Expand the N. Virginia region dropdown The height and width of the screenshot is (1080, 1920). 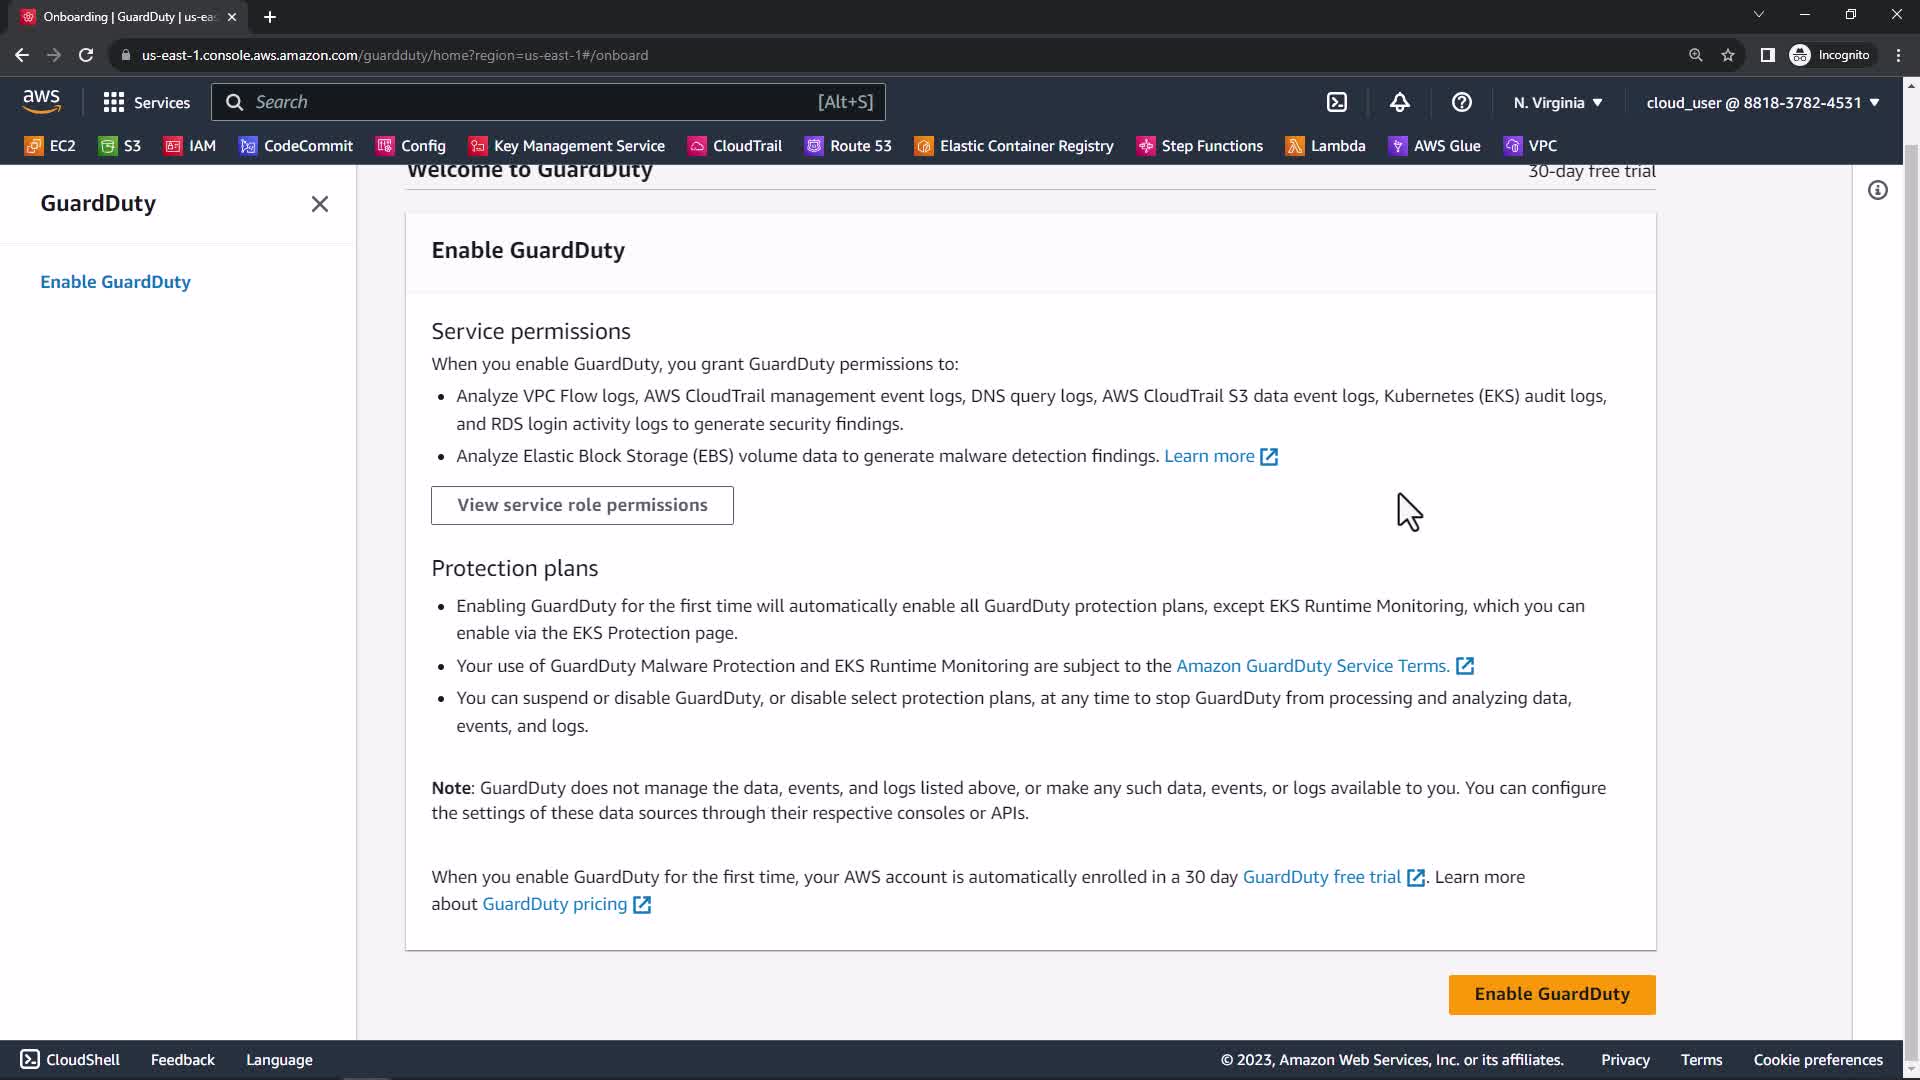(1557, 102)
